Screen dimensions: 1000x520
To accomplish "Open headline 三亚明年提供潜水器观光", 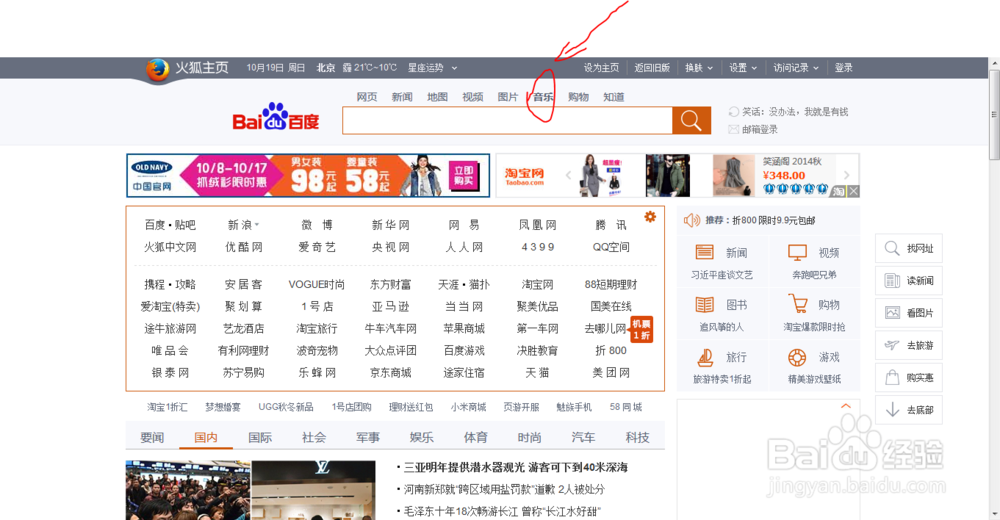I will (x=515, y=467).
